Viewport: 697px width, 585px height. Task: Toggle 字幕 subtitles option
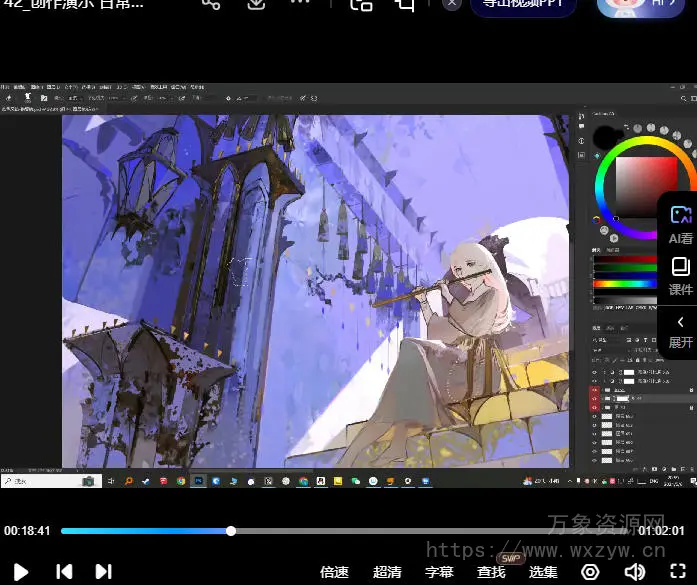click(x=439, y=572)
